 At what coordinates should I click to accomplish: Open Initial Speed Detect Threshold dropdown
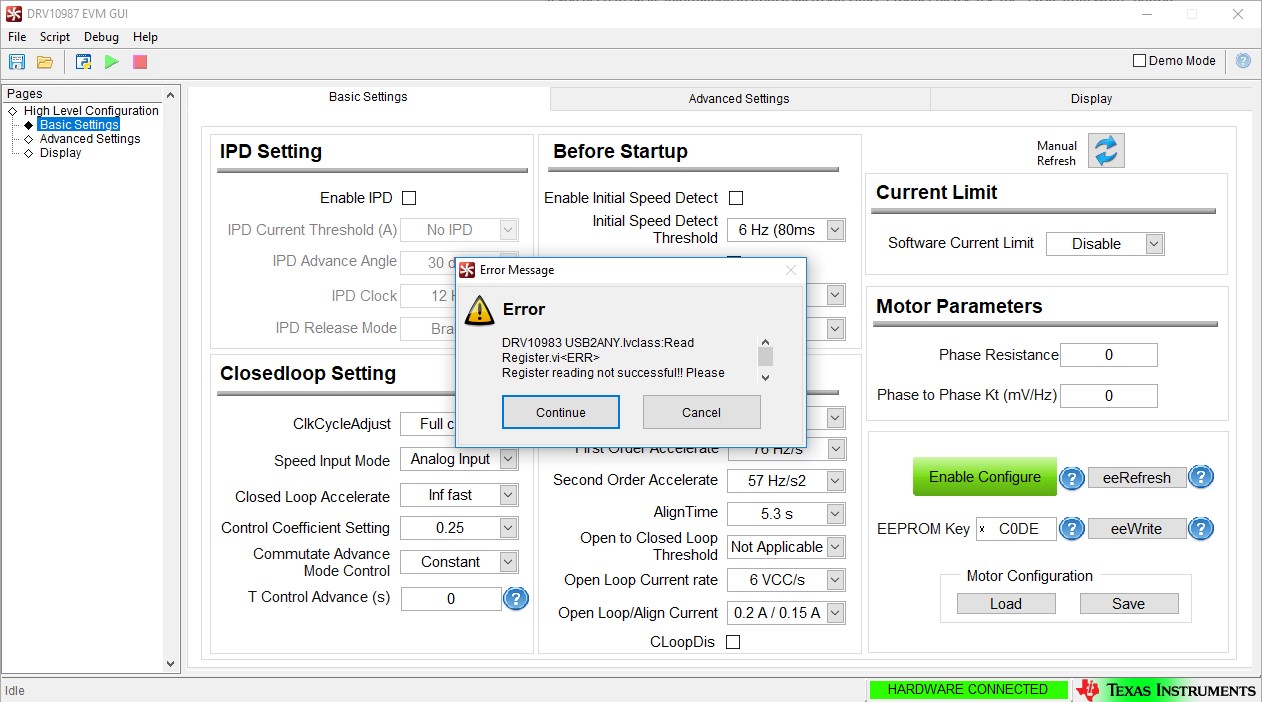tap(836, 230)
